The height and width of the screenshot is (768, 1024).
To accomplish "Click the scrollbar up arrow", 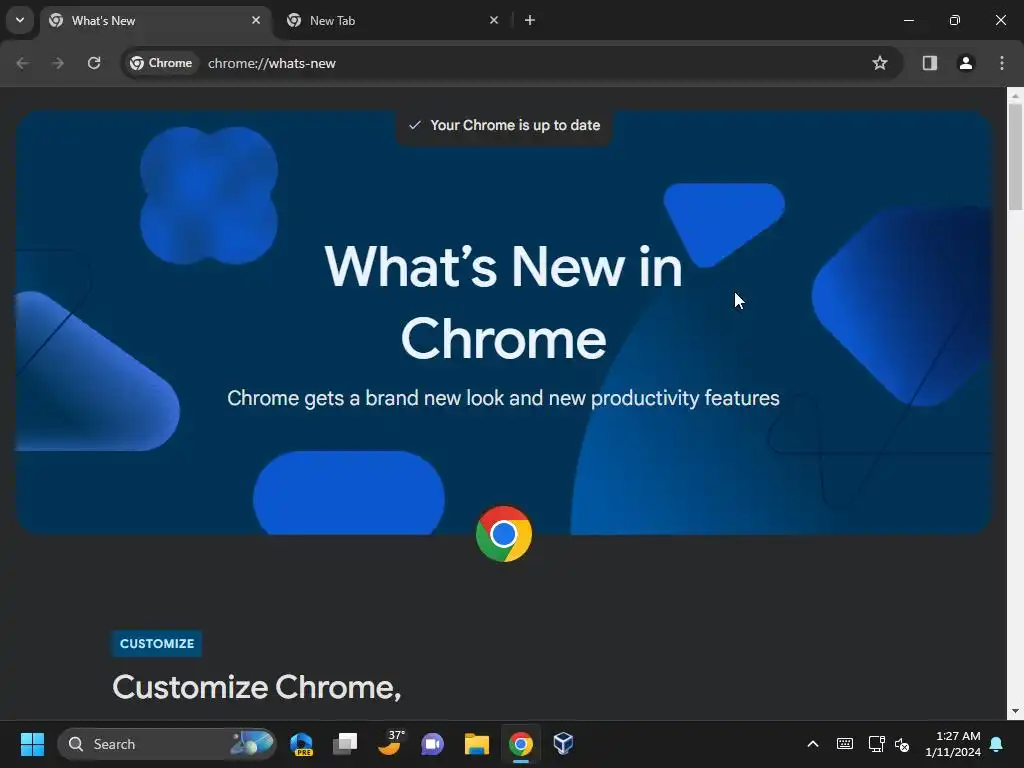I will click(x=1015, y=95).
